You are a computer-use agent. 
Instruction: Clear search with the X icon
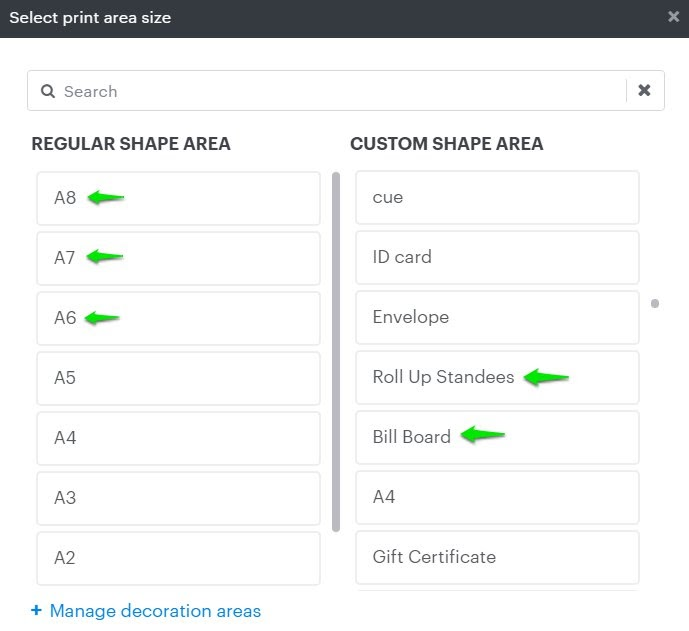coord(645,91)
